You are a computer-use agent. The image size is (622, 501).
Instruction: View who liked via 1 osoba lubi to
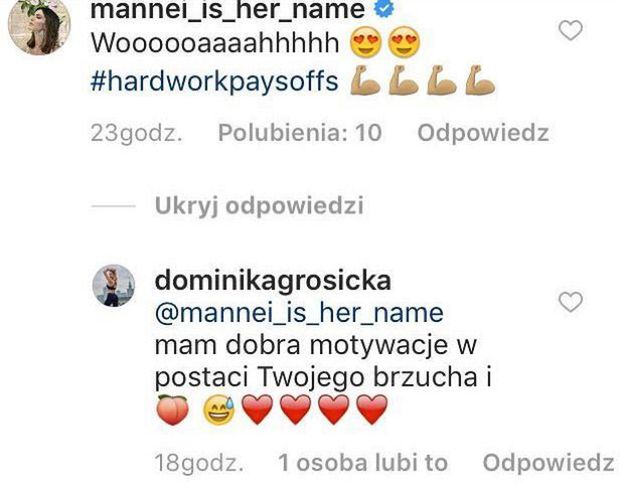coord(363,462)
